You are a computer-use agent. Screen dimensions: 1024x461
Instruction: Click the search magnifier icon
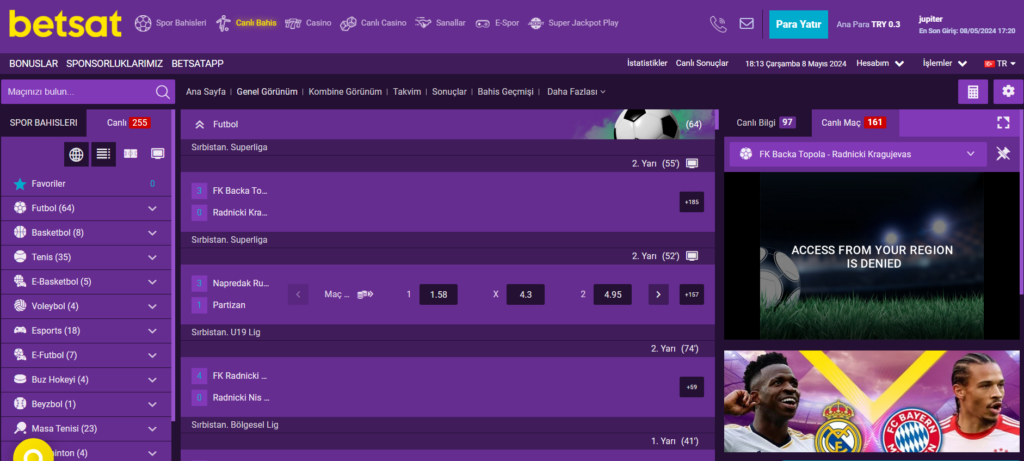(163, 92)
